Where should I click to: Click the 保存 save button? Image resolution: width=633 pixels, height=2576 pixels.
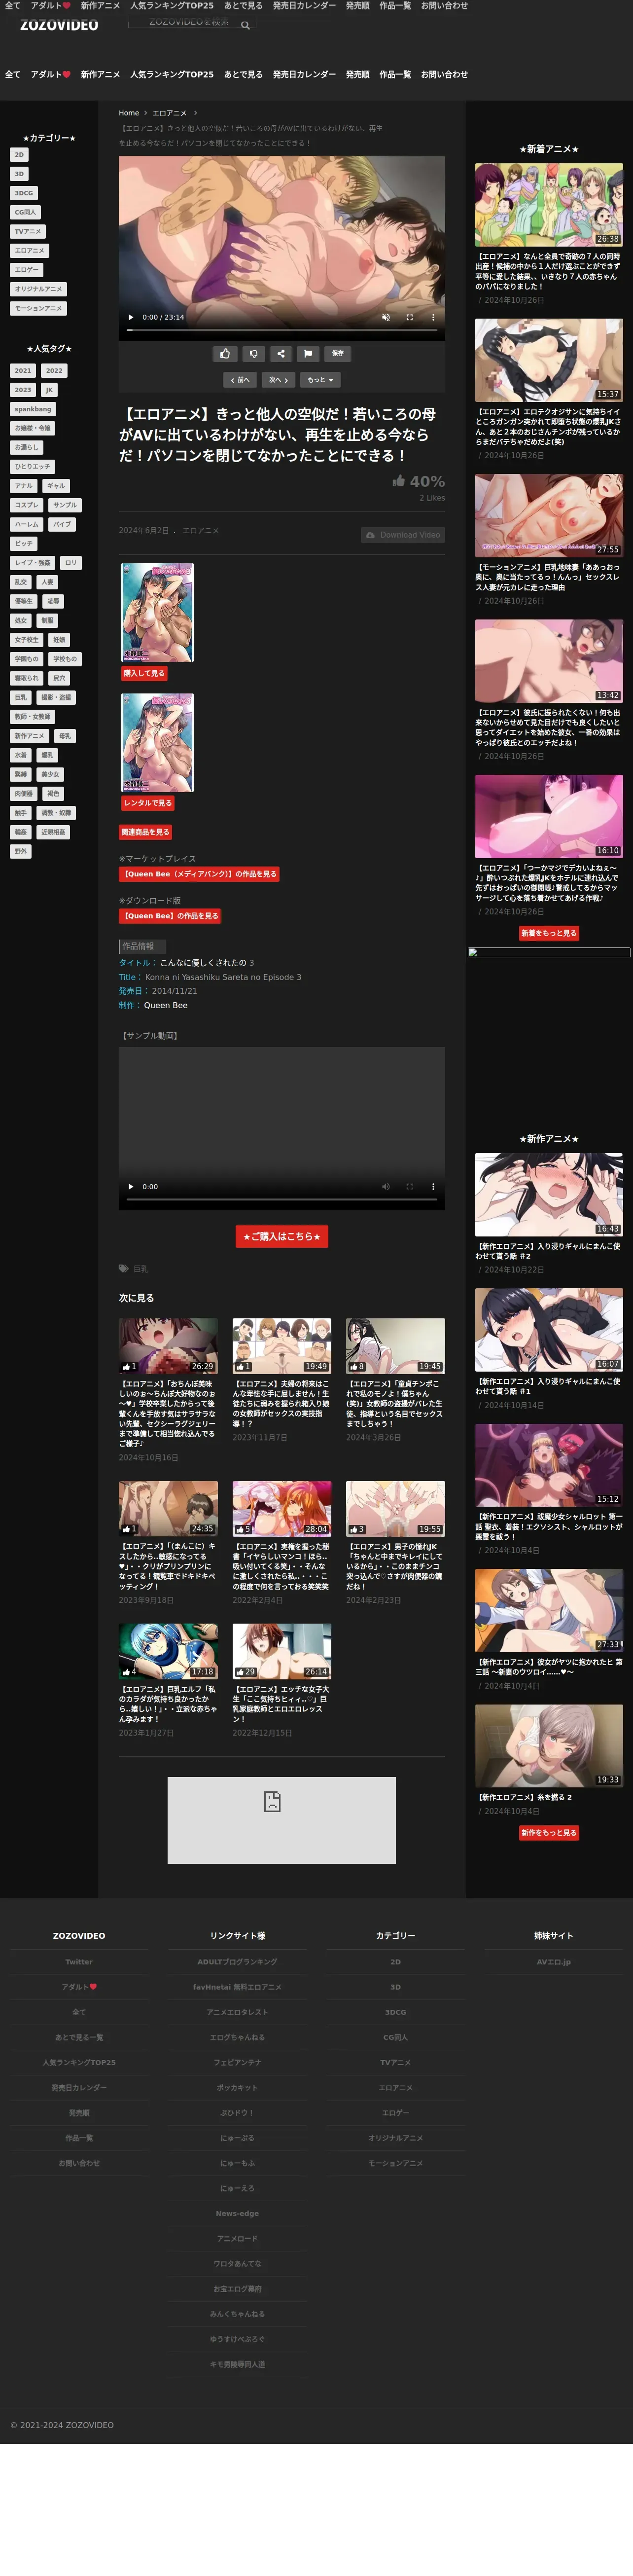click(x=338, y=353)
